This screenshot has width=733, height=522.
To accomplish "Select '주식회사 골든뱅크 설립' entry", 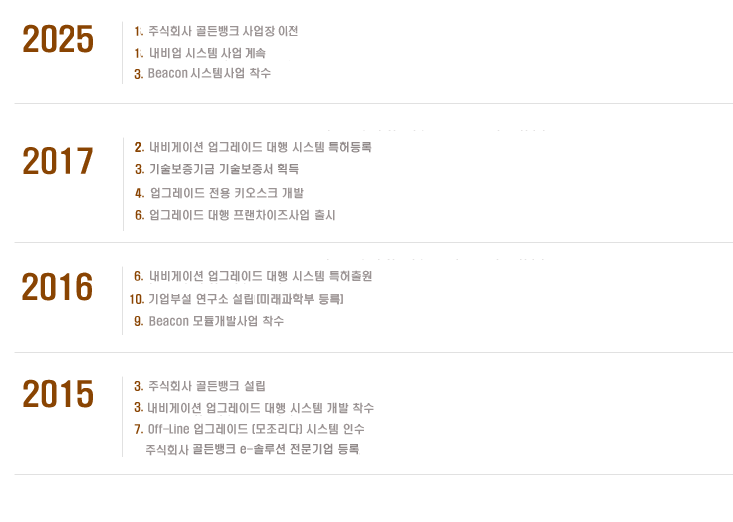I will pos(207,386).
